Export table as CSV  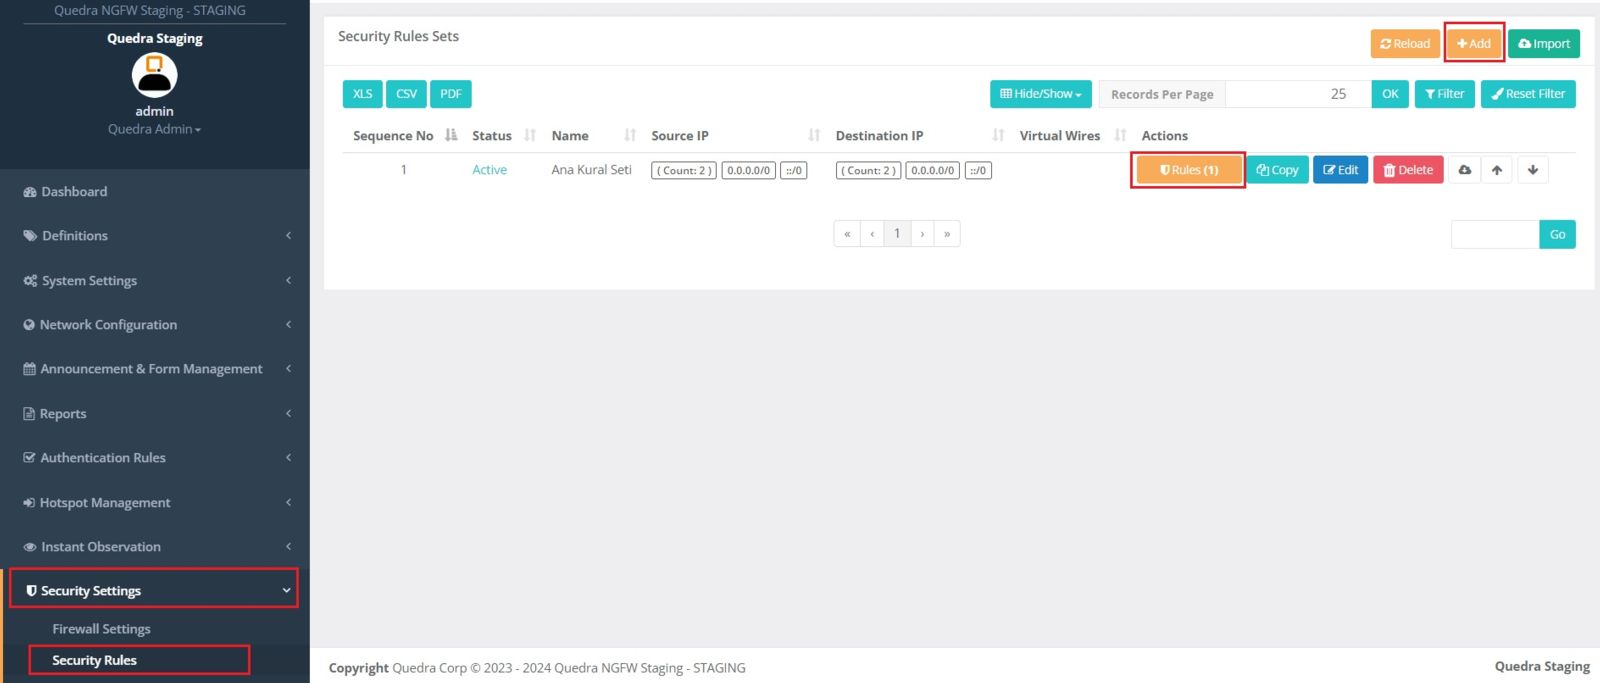tap(406, 94)
